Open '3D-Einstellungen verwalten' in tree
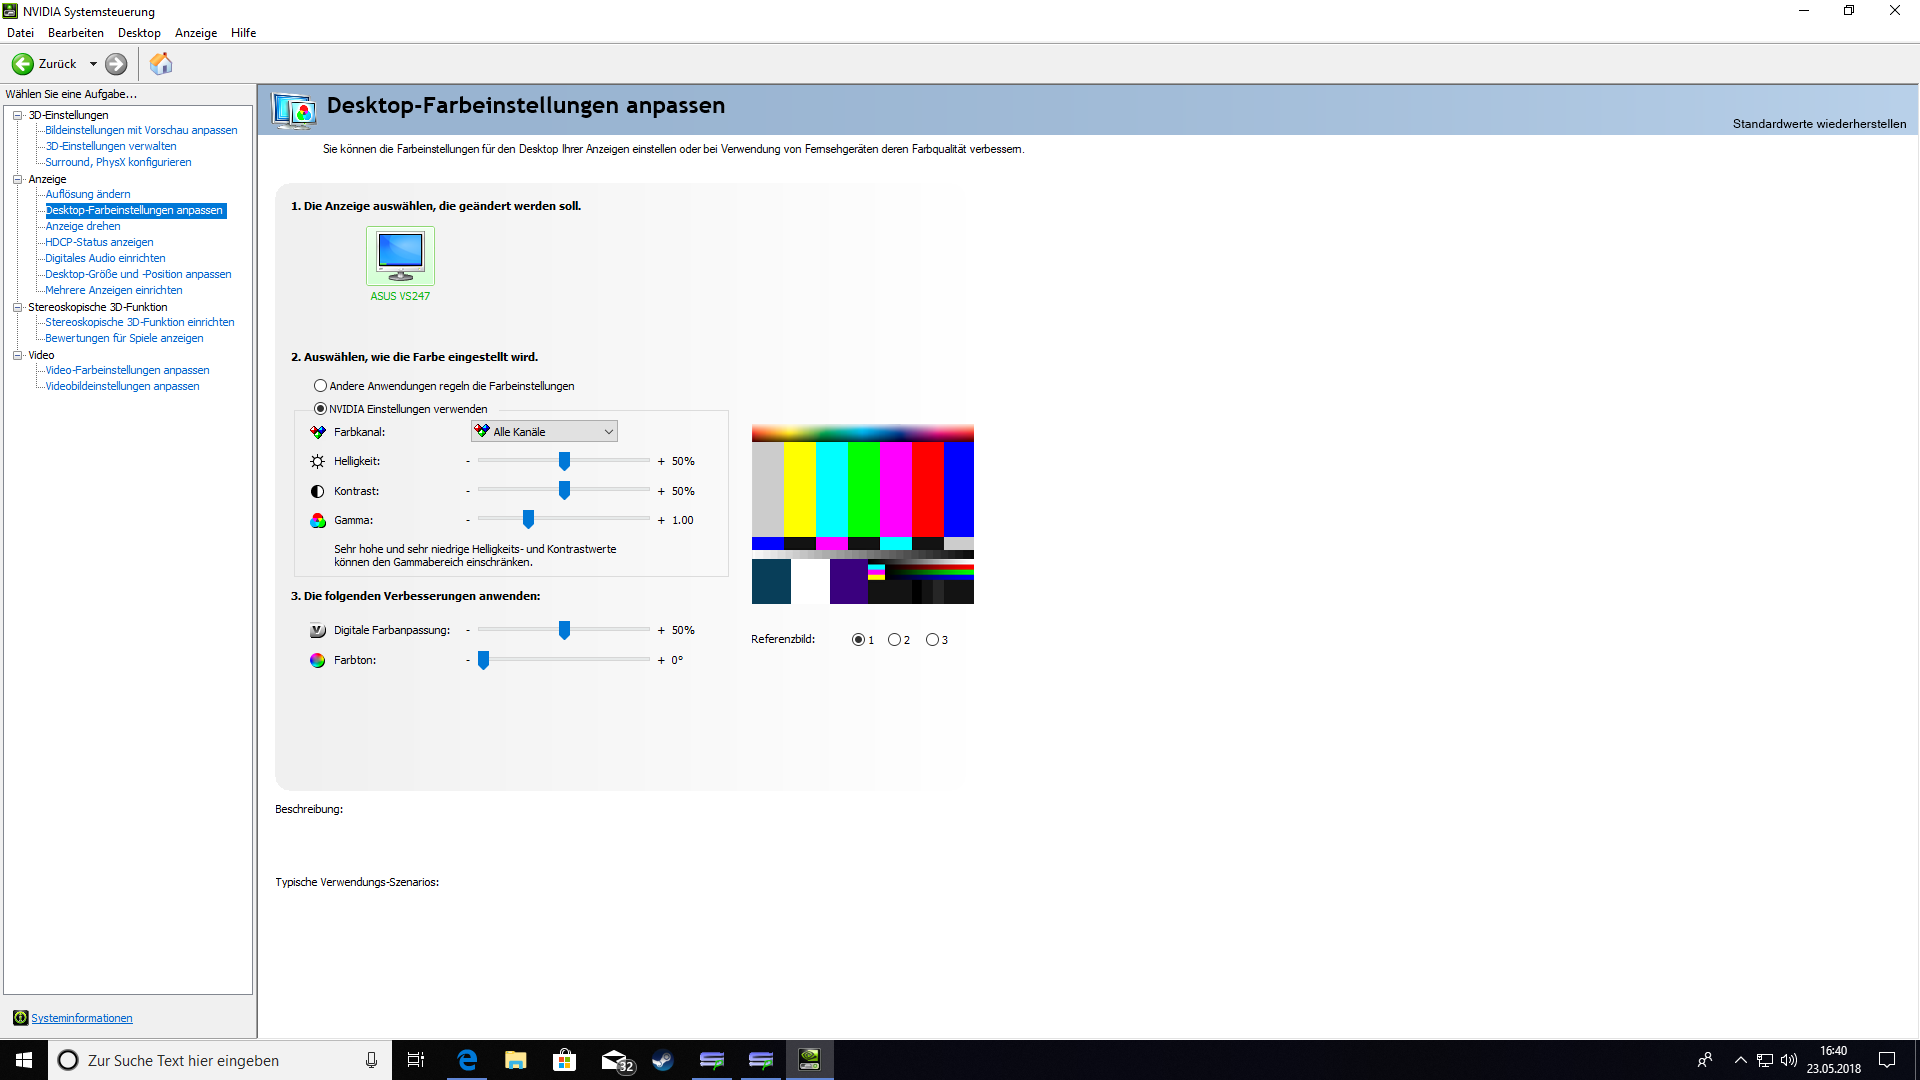Image resolution: width=1920 pixels, height=1080 pixels. 111,146
